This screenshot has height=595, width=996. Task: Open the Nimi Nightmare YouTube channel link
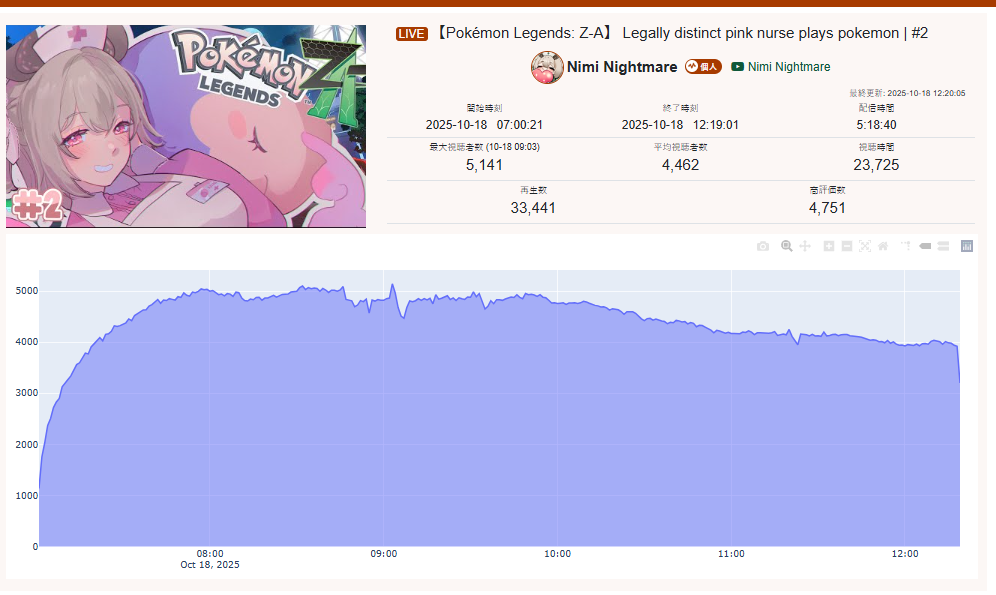(789, 67)
